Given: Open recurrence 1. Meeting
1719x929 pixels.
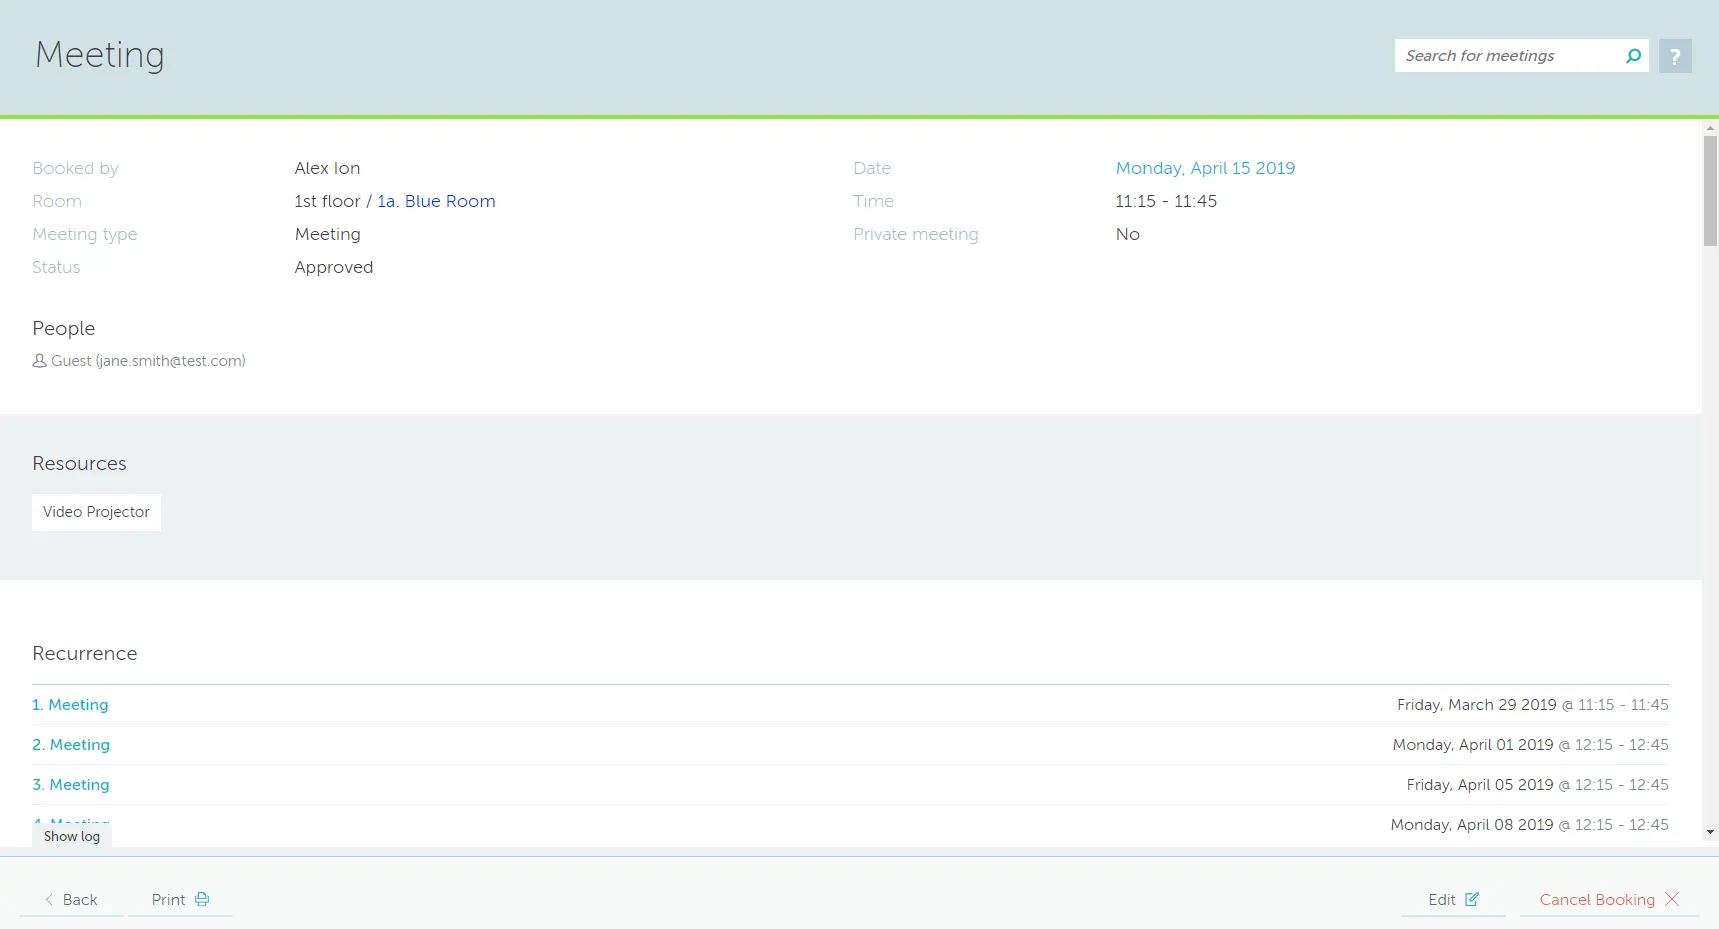Looking at the screenshot, I should tap(70, 705).
